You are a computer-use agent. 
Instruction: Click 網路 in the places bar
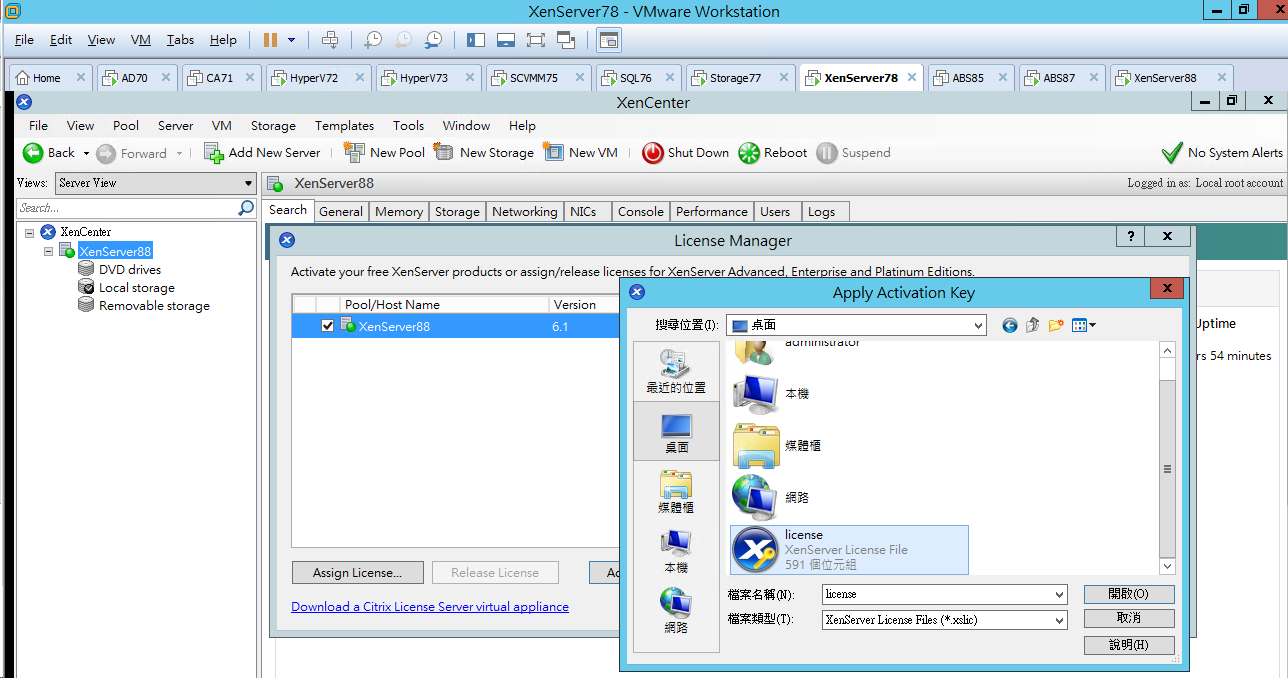coord(676,610)
